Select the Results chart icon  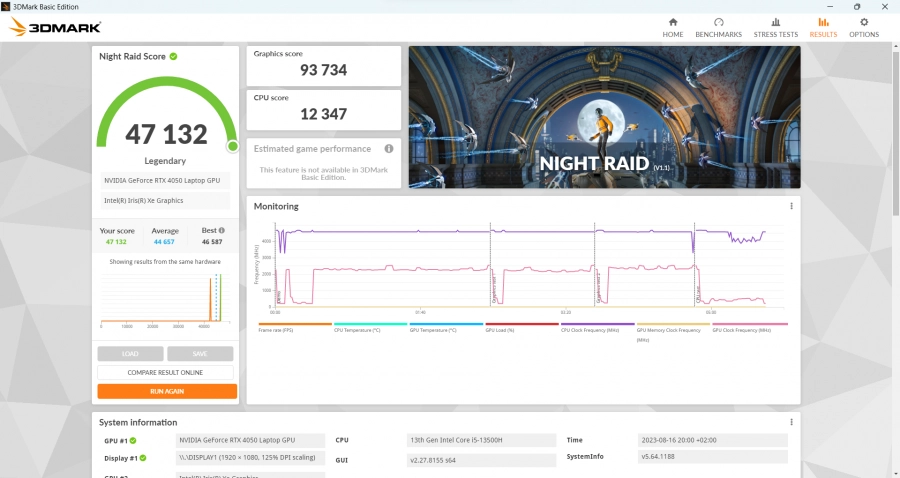click(823, 22)
